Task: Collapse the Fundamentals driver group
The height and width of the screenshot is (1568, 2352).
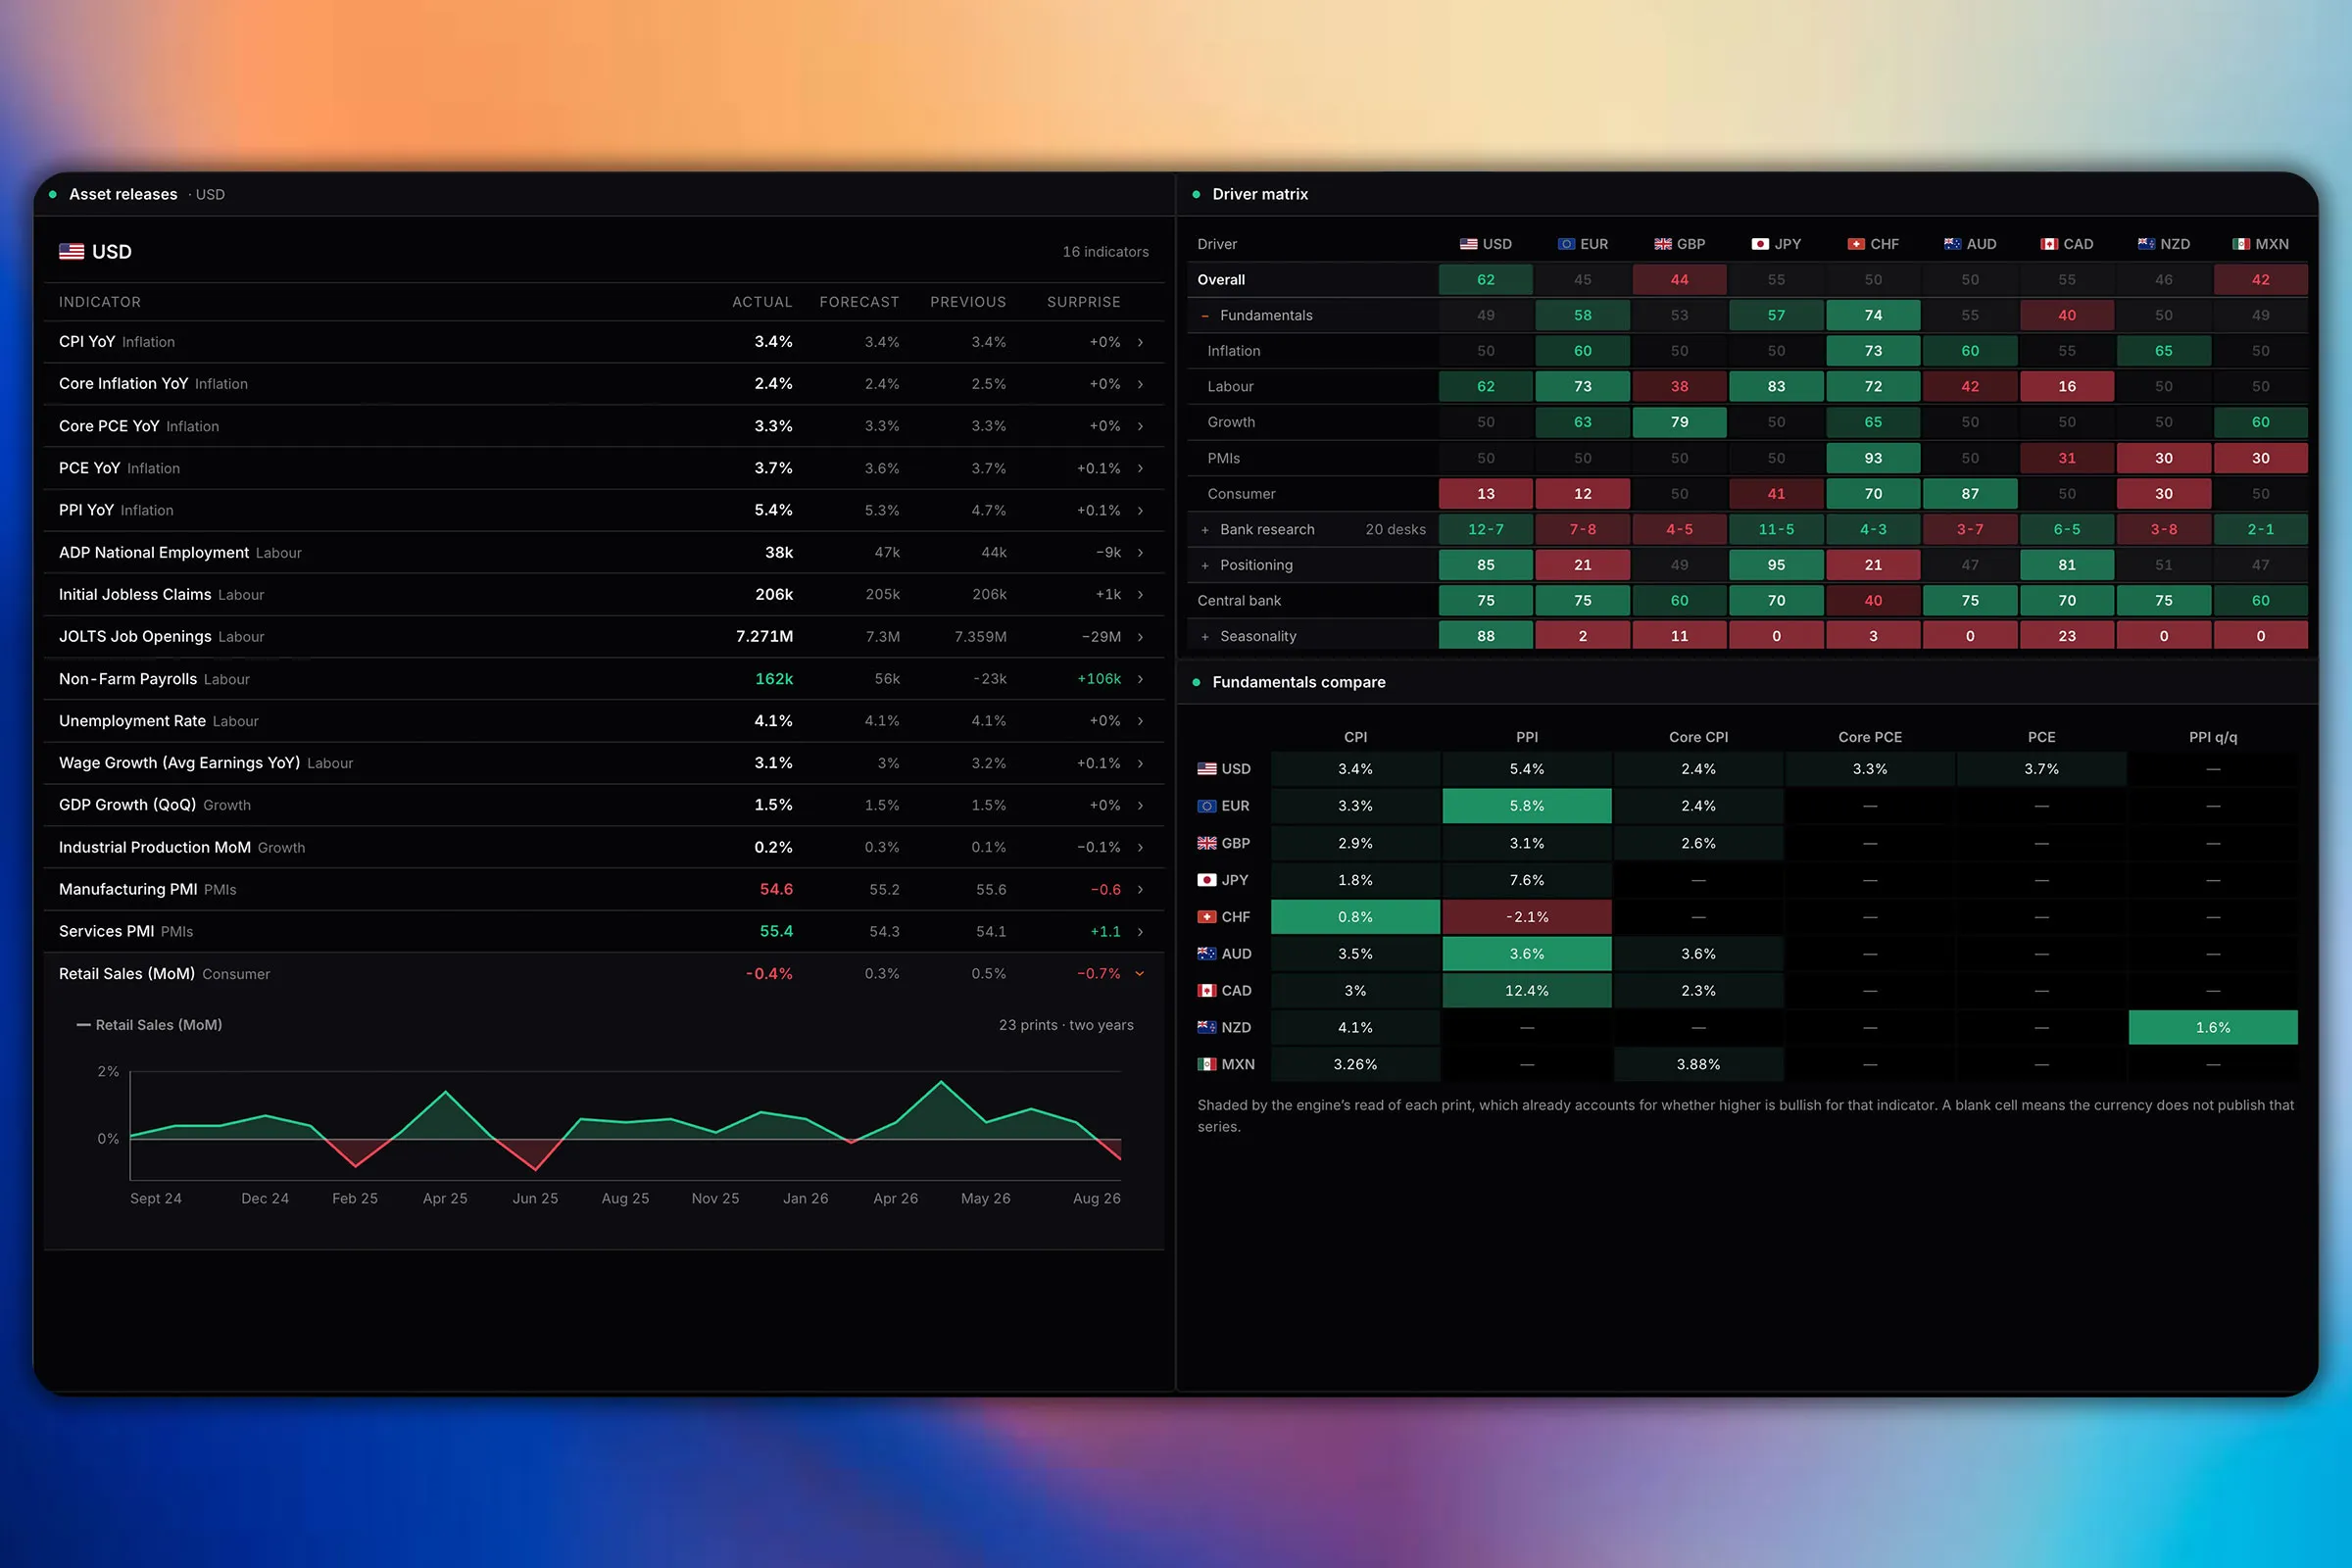Action: pos(1205,316)
